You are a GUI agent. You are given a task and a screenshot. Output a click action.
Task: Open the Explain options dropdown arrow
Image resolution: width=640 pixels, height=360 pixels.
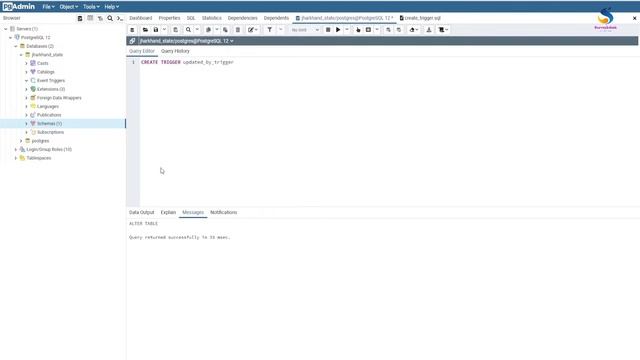[x=377, y=30]
